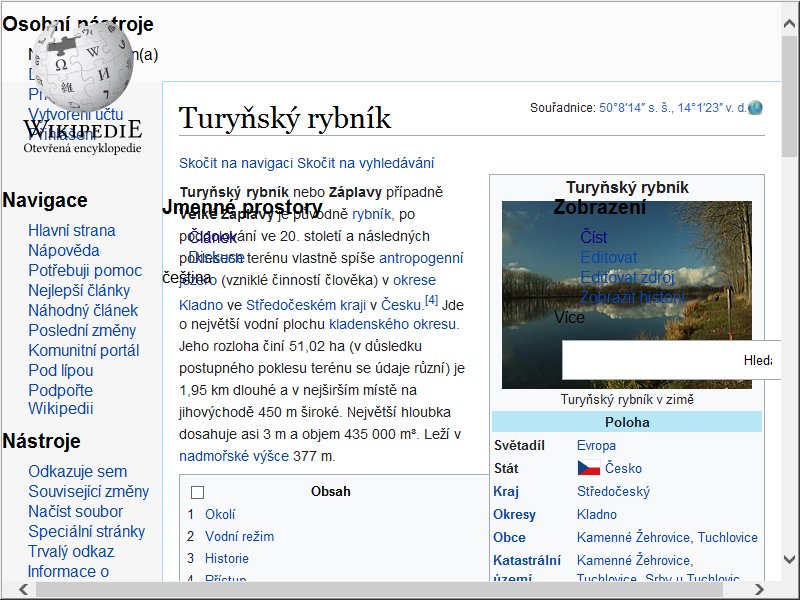The width and height of the screenshot is (800, 600).
Task: Open the Více dropdown menu
Action: point(569,317)
